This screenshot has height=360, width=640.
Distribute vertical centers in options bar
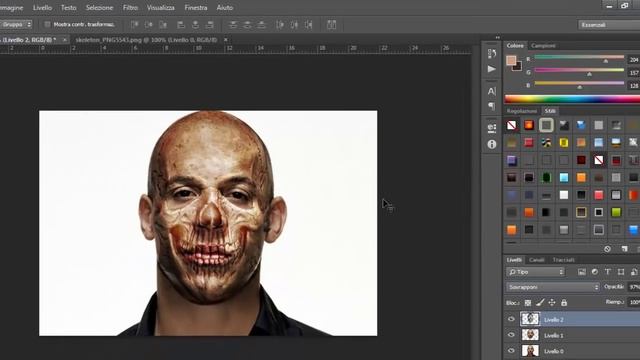[247, 25]
